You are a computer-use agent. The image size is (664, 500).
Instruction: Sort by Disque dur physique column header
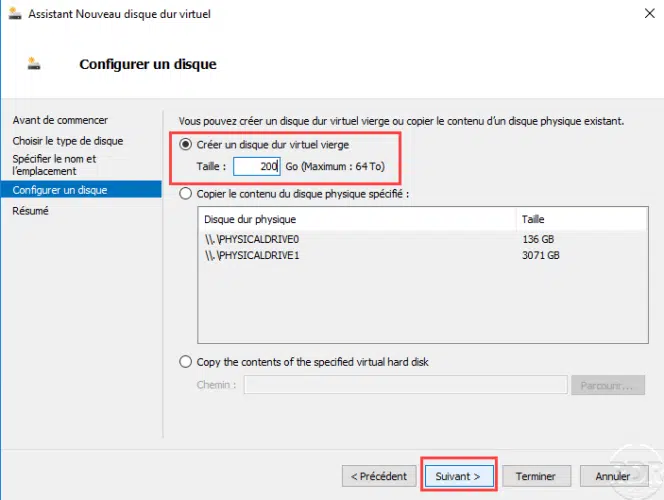coord(357,219)
